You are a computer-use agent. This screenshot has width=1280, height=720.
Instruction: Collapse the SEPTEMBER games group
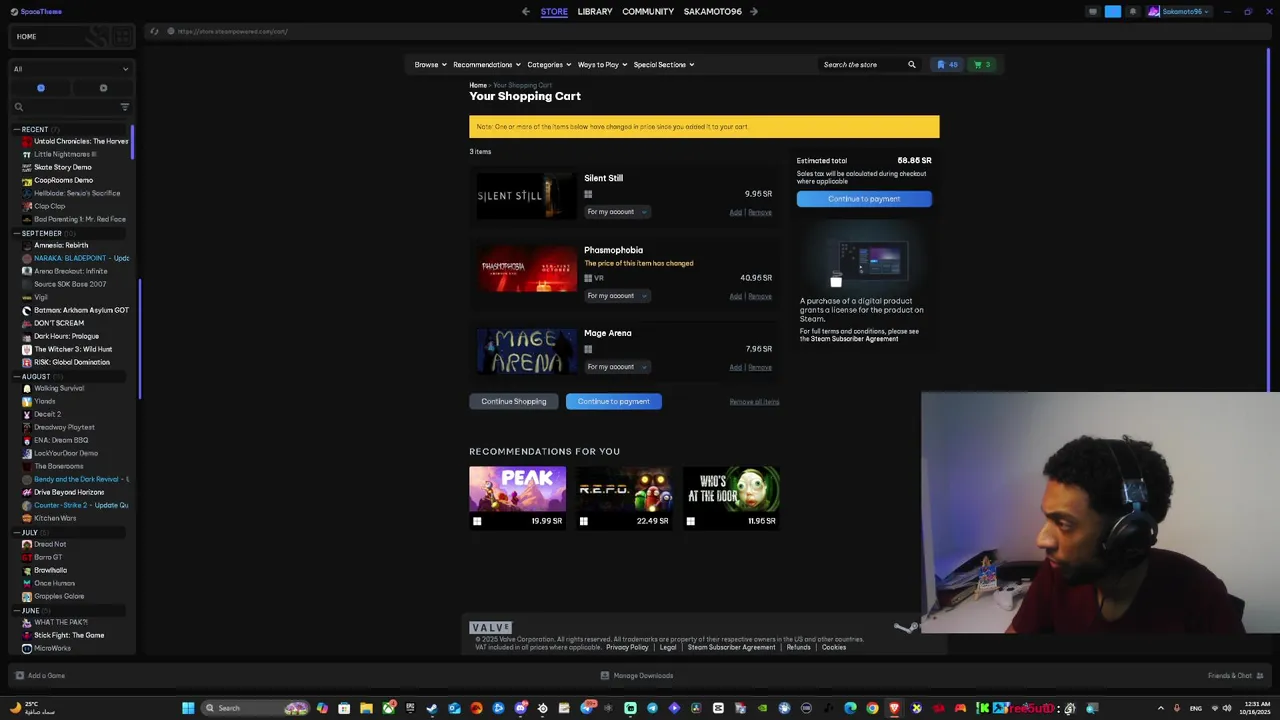(x=17, y=233)
